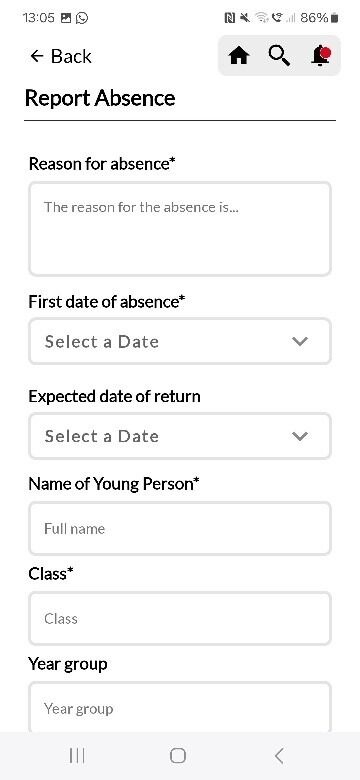The height and width of the screenshot is (780, 360).
Task: Tap the search magnifier icon
Action: tap(279, 56)
